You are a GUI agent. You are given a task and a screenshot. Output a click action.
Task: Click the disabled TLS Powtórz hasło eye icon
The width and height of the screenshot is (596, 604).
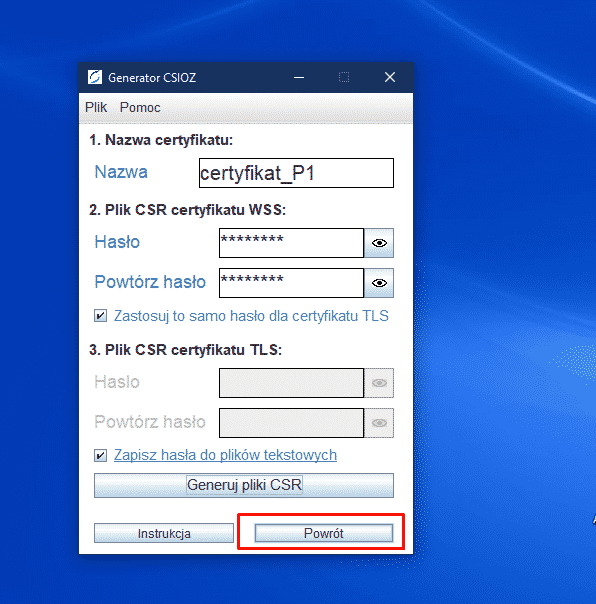(379, 423)
